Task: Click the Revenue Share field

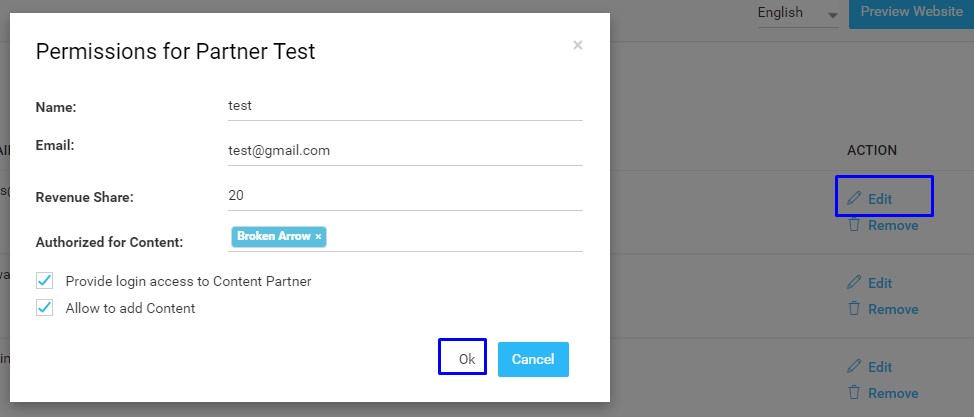Action: point(405,196)
